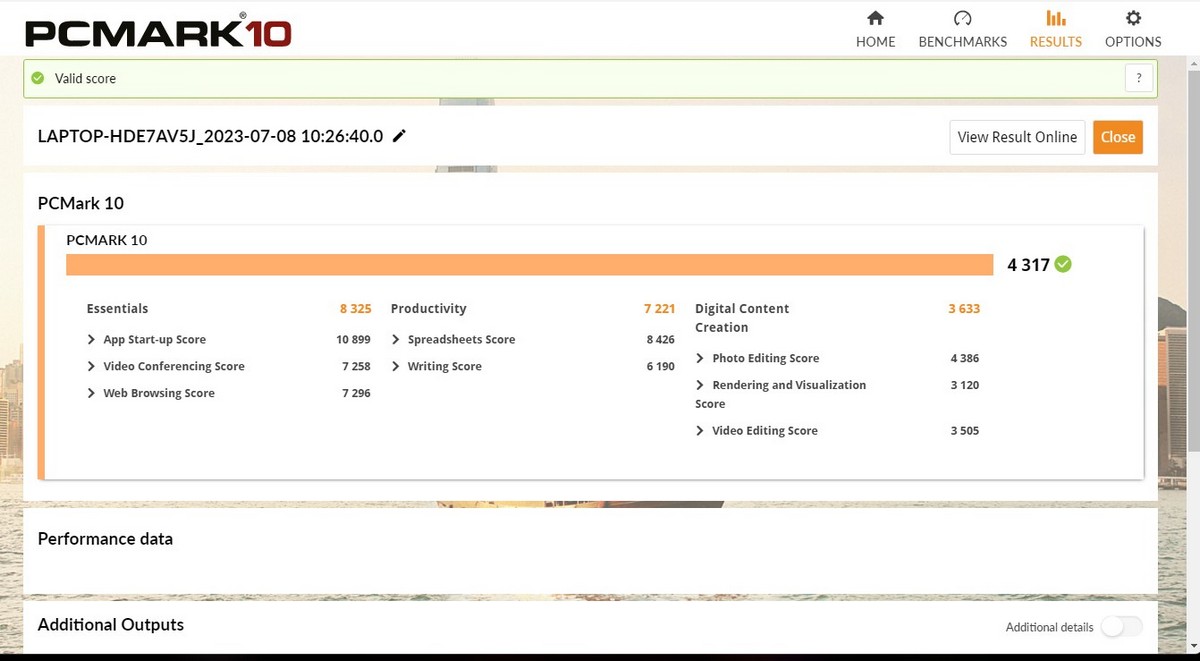
Task: Click the Web Browsing value 7 296
Action: (x=356, y=394)
